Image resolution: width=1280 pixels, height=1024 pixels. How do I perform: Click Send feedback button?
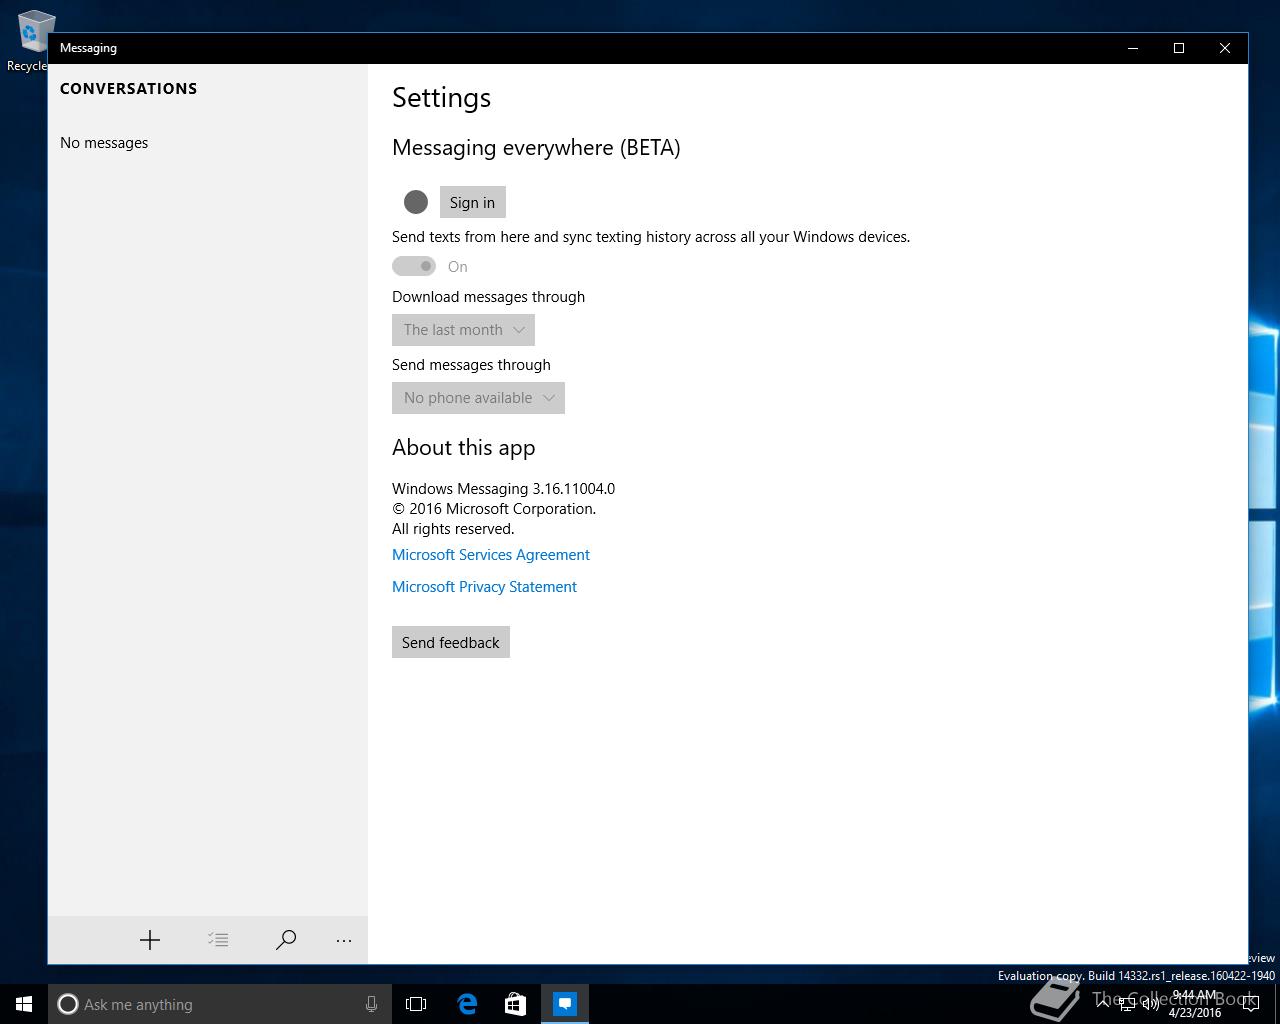coord(451,642)
